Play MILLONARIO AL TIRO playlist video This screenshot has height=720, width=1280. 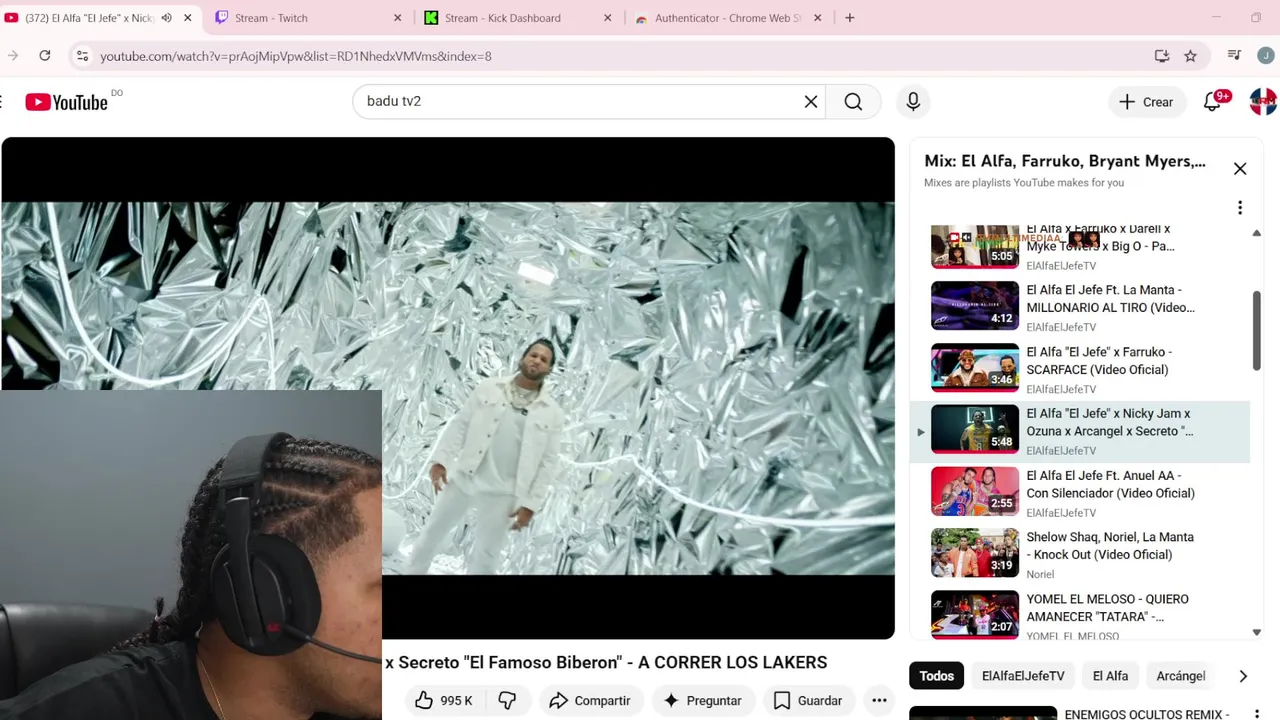pyautogui.click(x=1080, y=306)
